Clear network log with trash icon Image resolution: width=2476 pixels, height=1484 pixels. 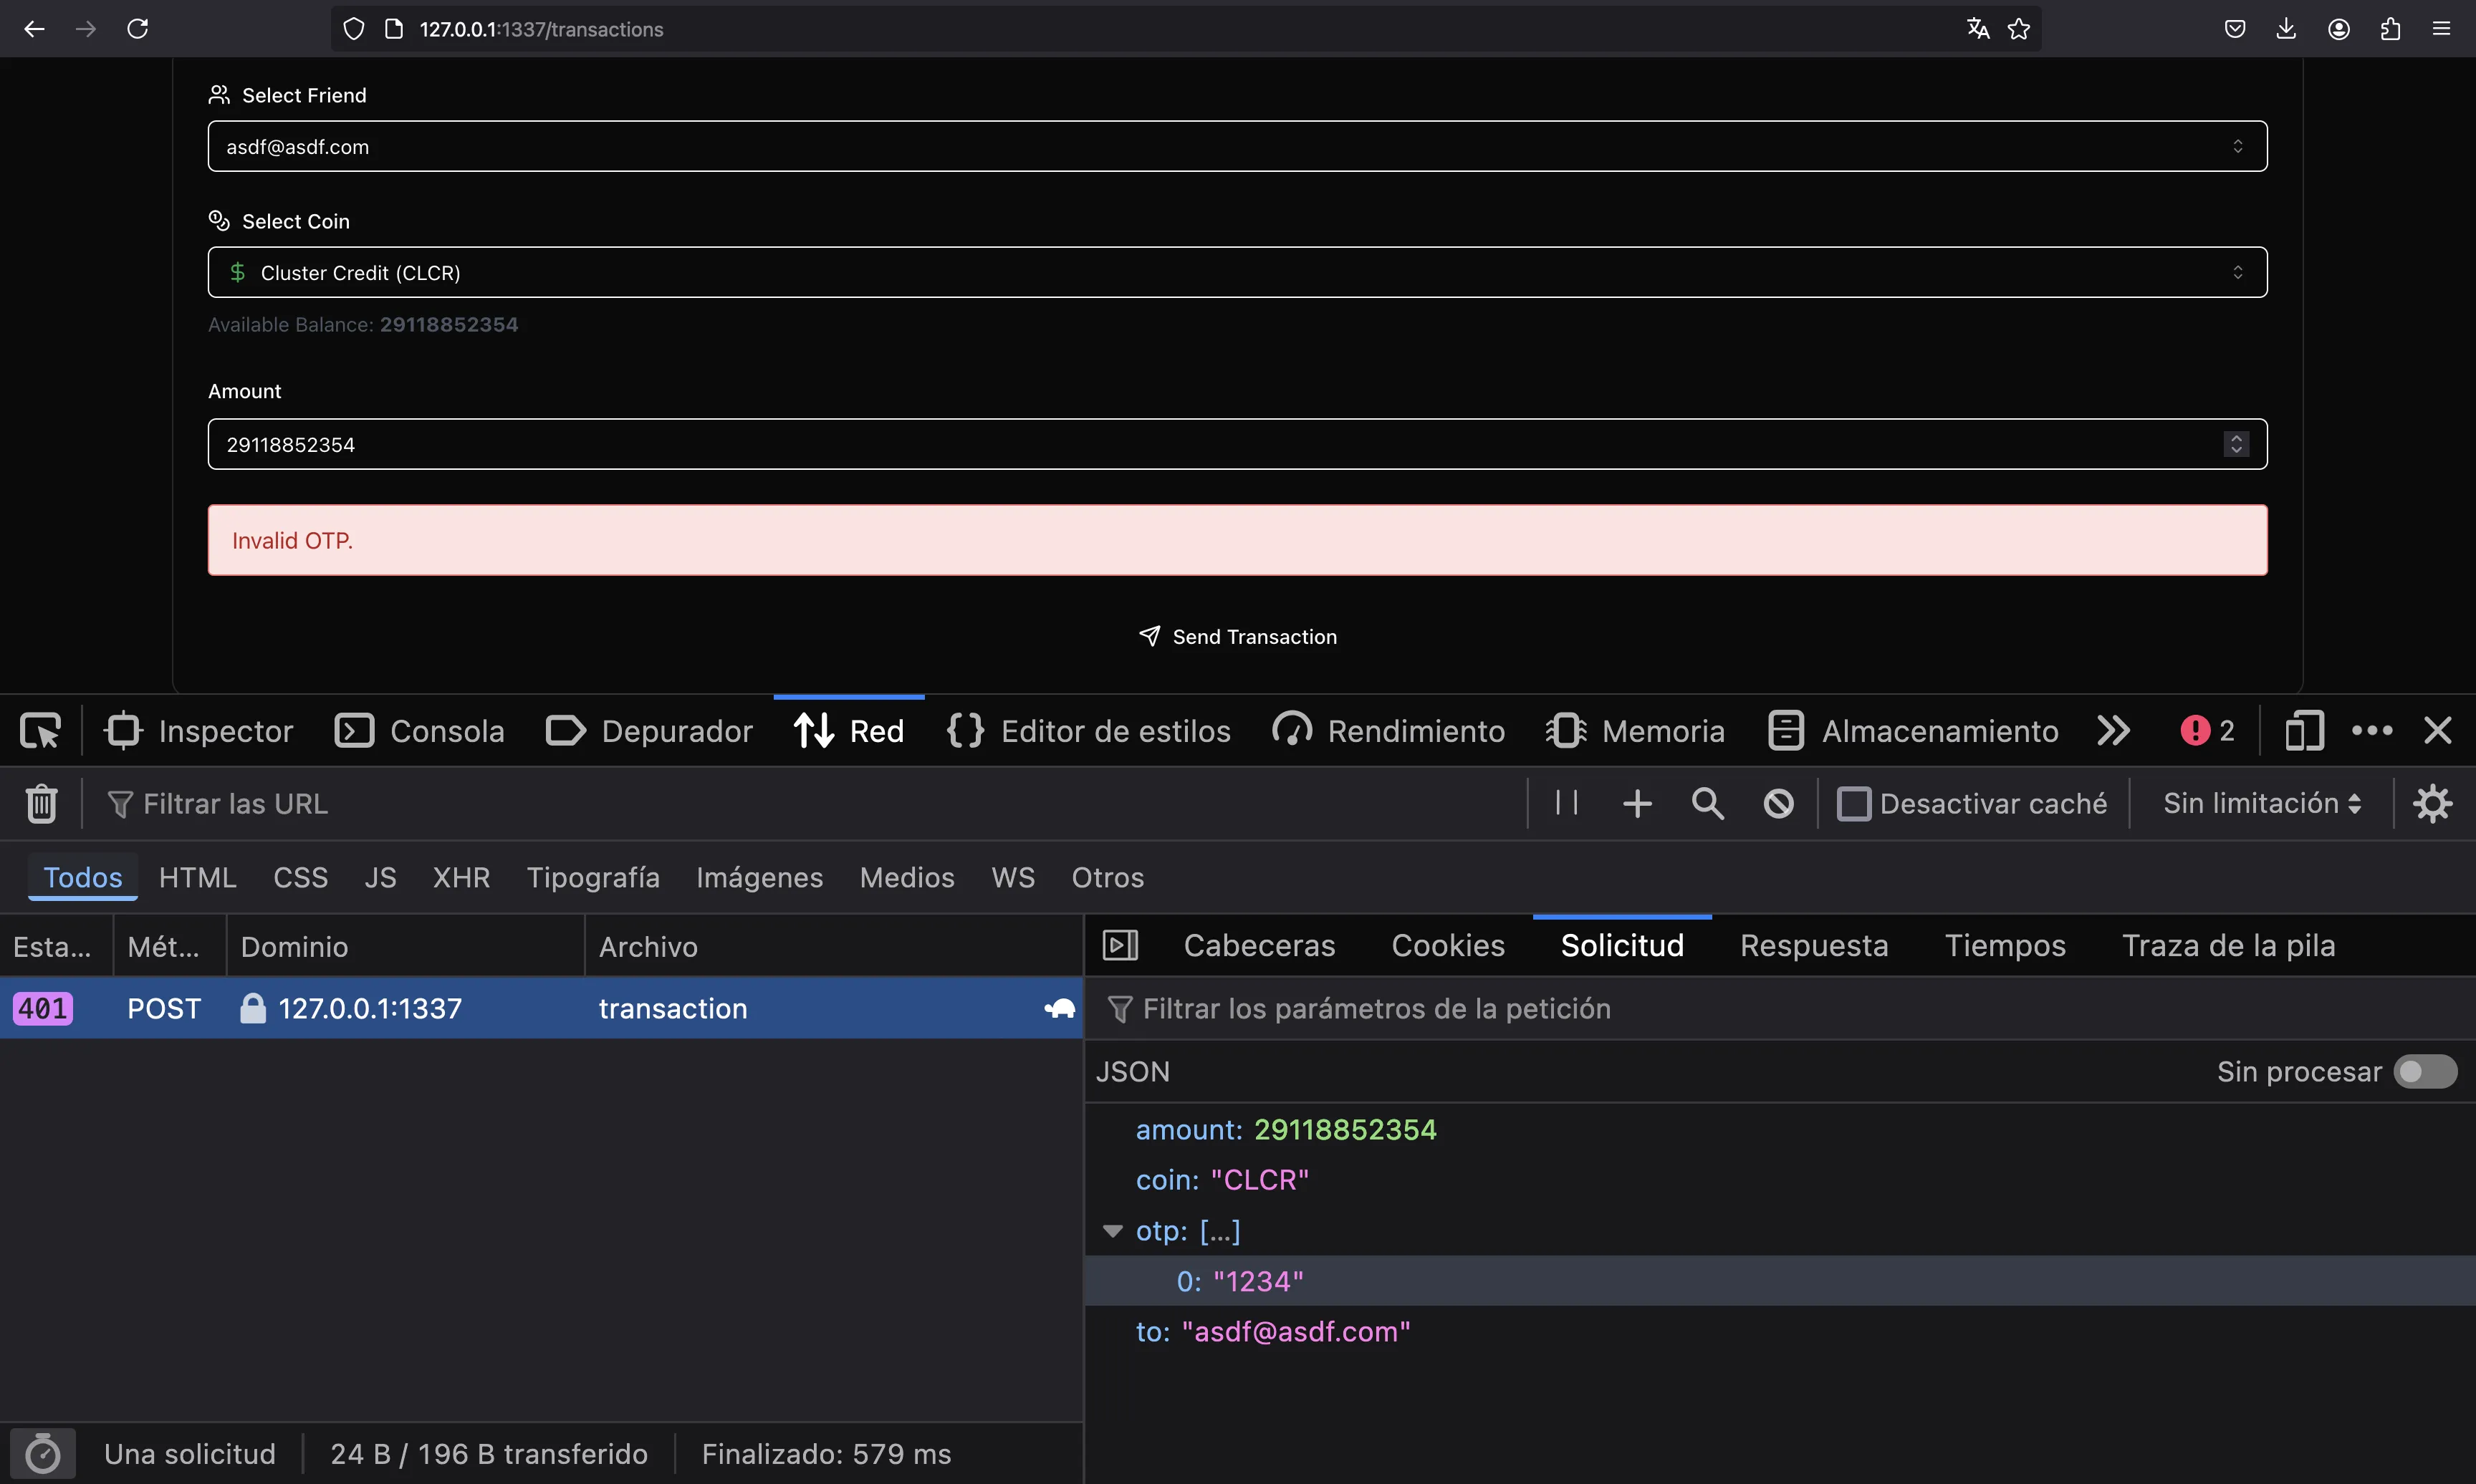coord(41,804)
